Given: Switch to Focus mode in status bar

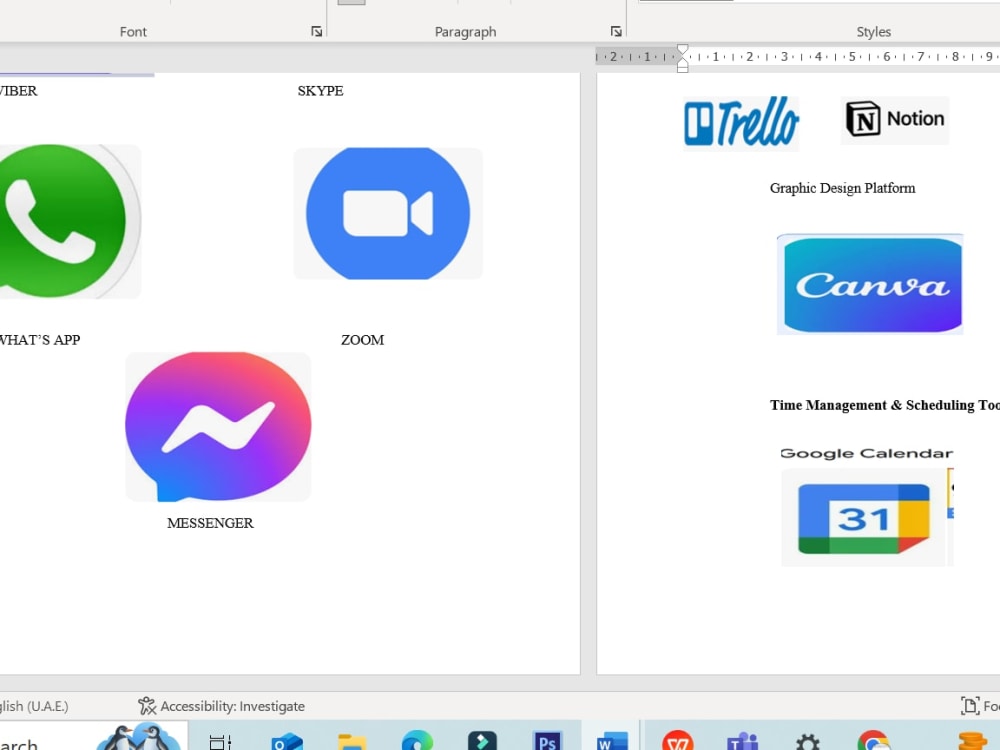Looking at the screenshot, I should (x=980, y=706).
